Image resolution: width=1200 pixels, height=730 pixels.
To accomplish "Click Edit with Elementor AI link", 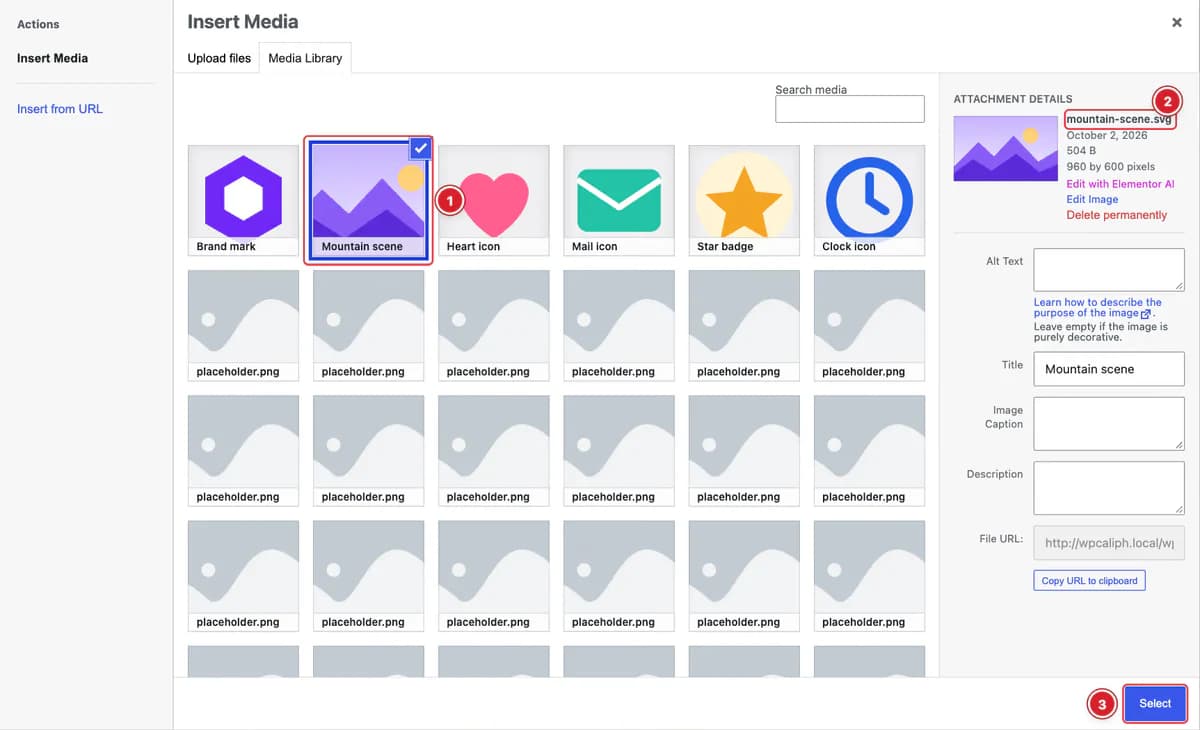I will [1120, 184].
